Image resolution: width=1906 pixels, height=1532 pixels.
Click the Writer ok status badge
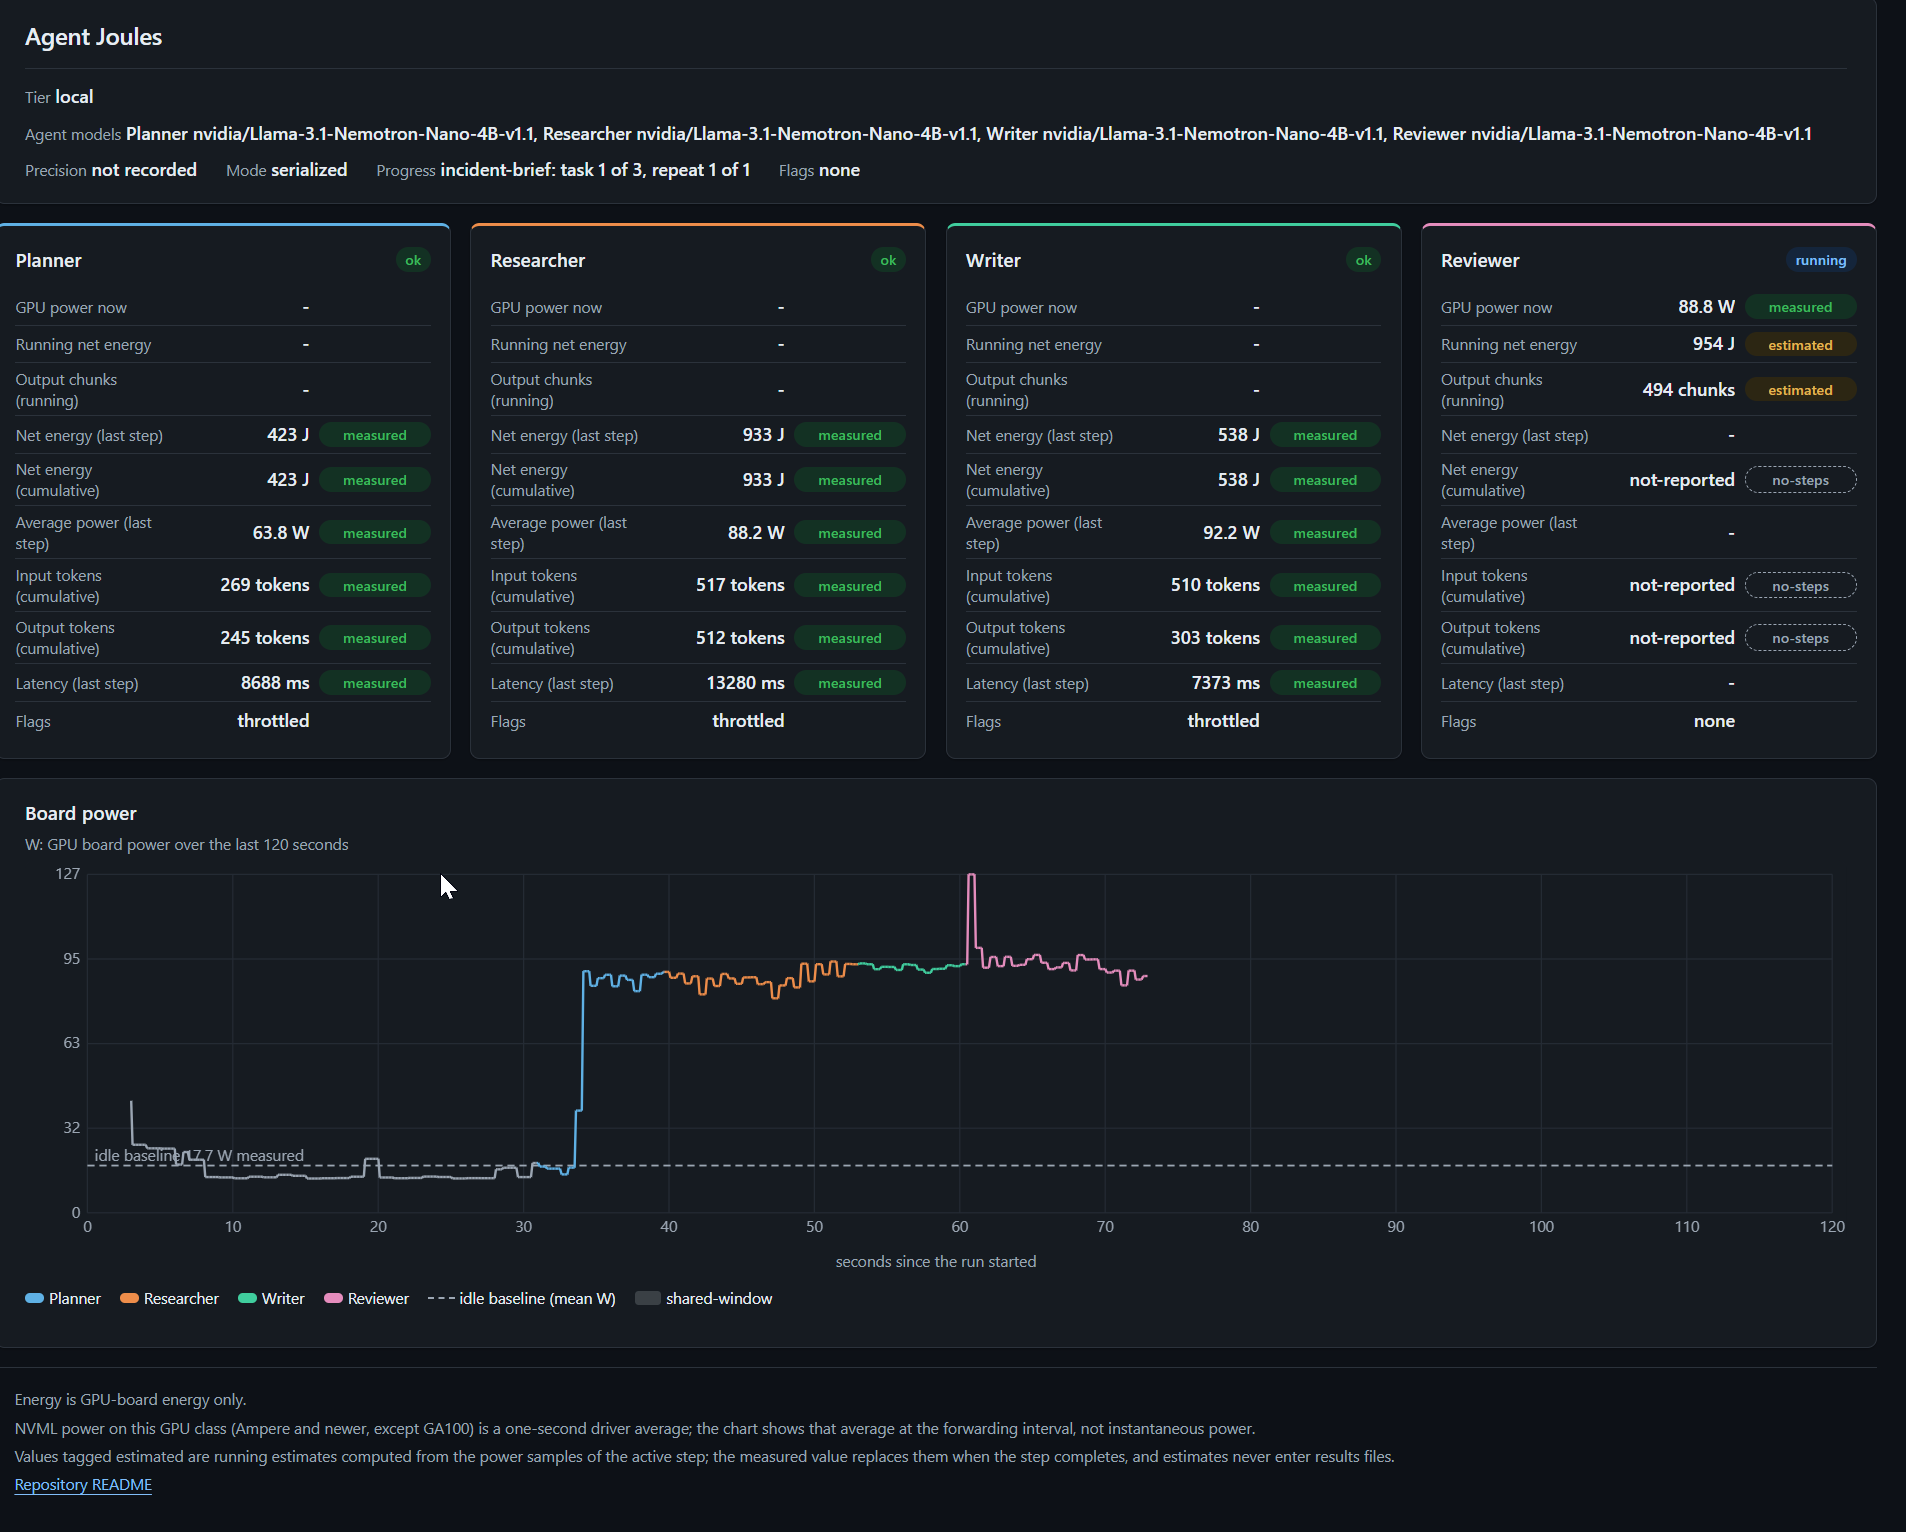tap(1363, 261)
